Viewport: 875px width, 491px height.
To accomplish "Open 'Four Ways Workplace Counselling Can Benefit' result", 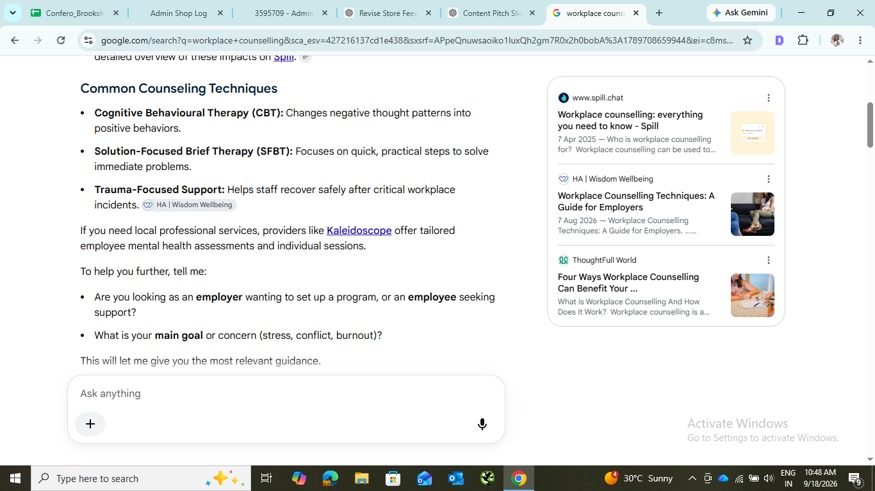I will [628, 282].
